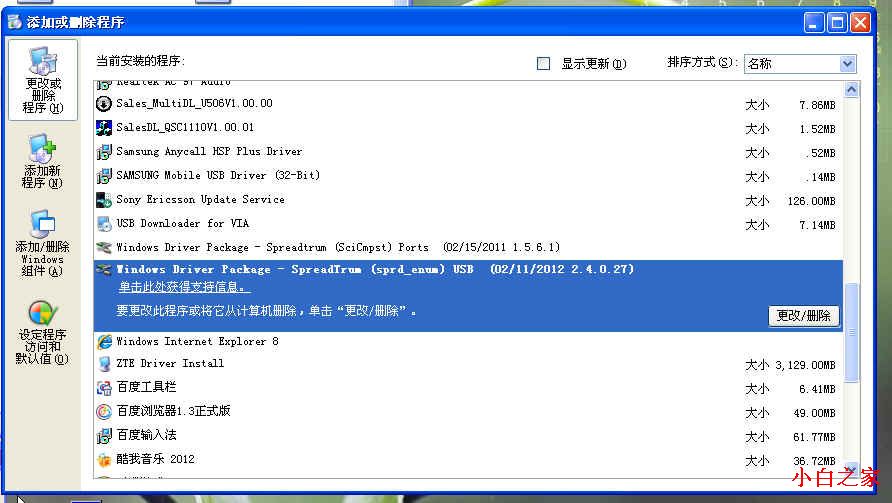Click the 3,129.00MB size value
892x503 pixels.
pos(806,365)
